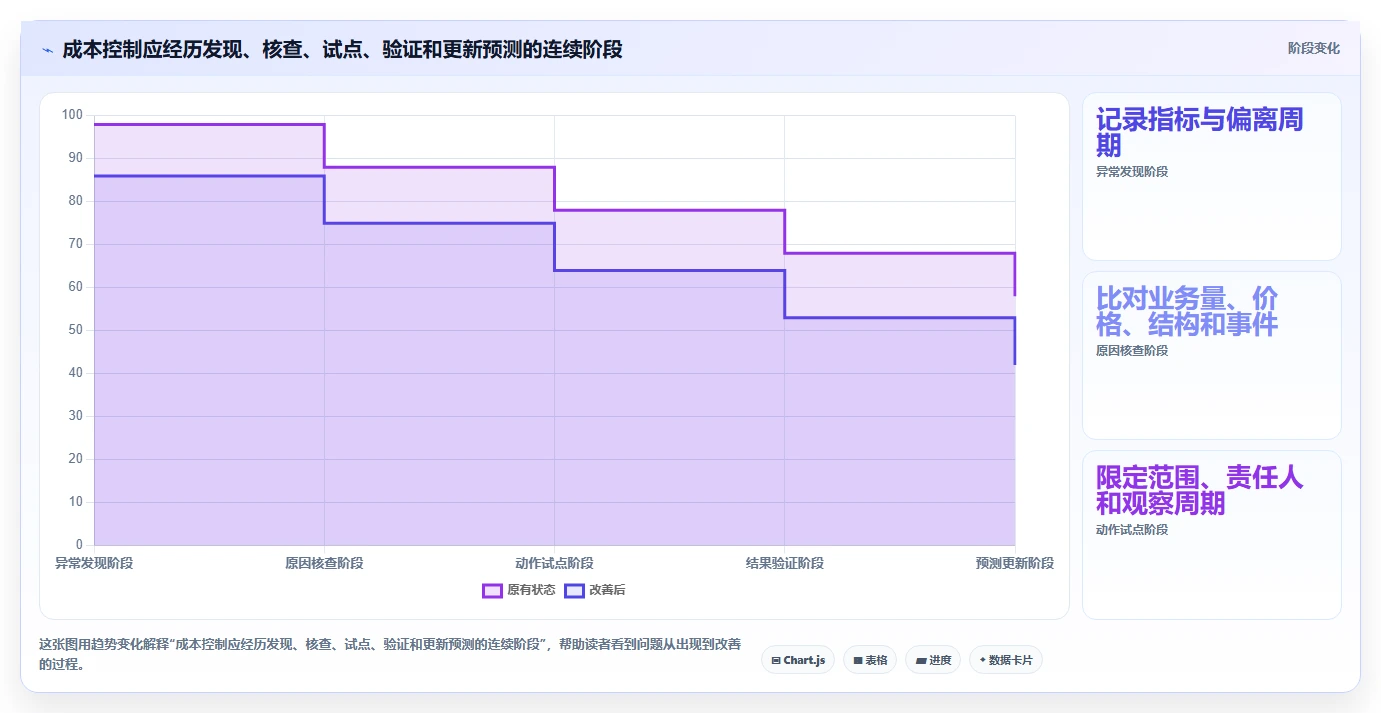Screen dimensions: 1381x713
Task: Click the 异常发现阶段 x-axis label
Action: coord(94,563)
